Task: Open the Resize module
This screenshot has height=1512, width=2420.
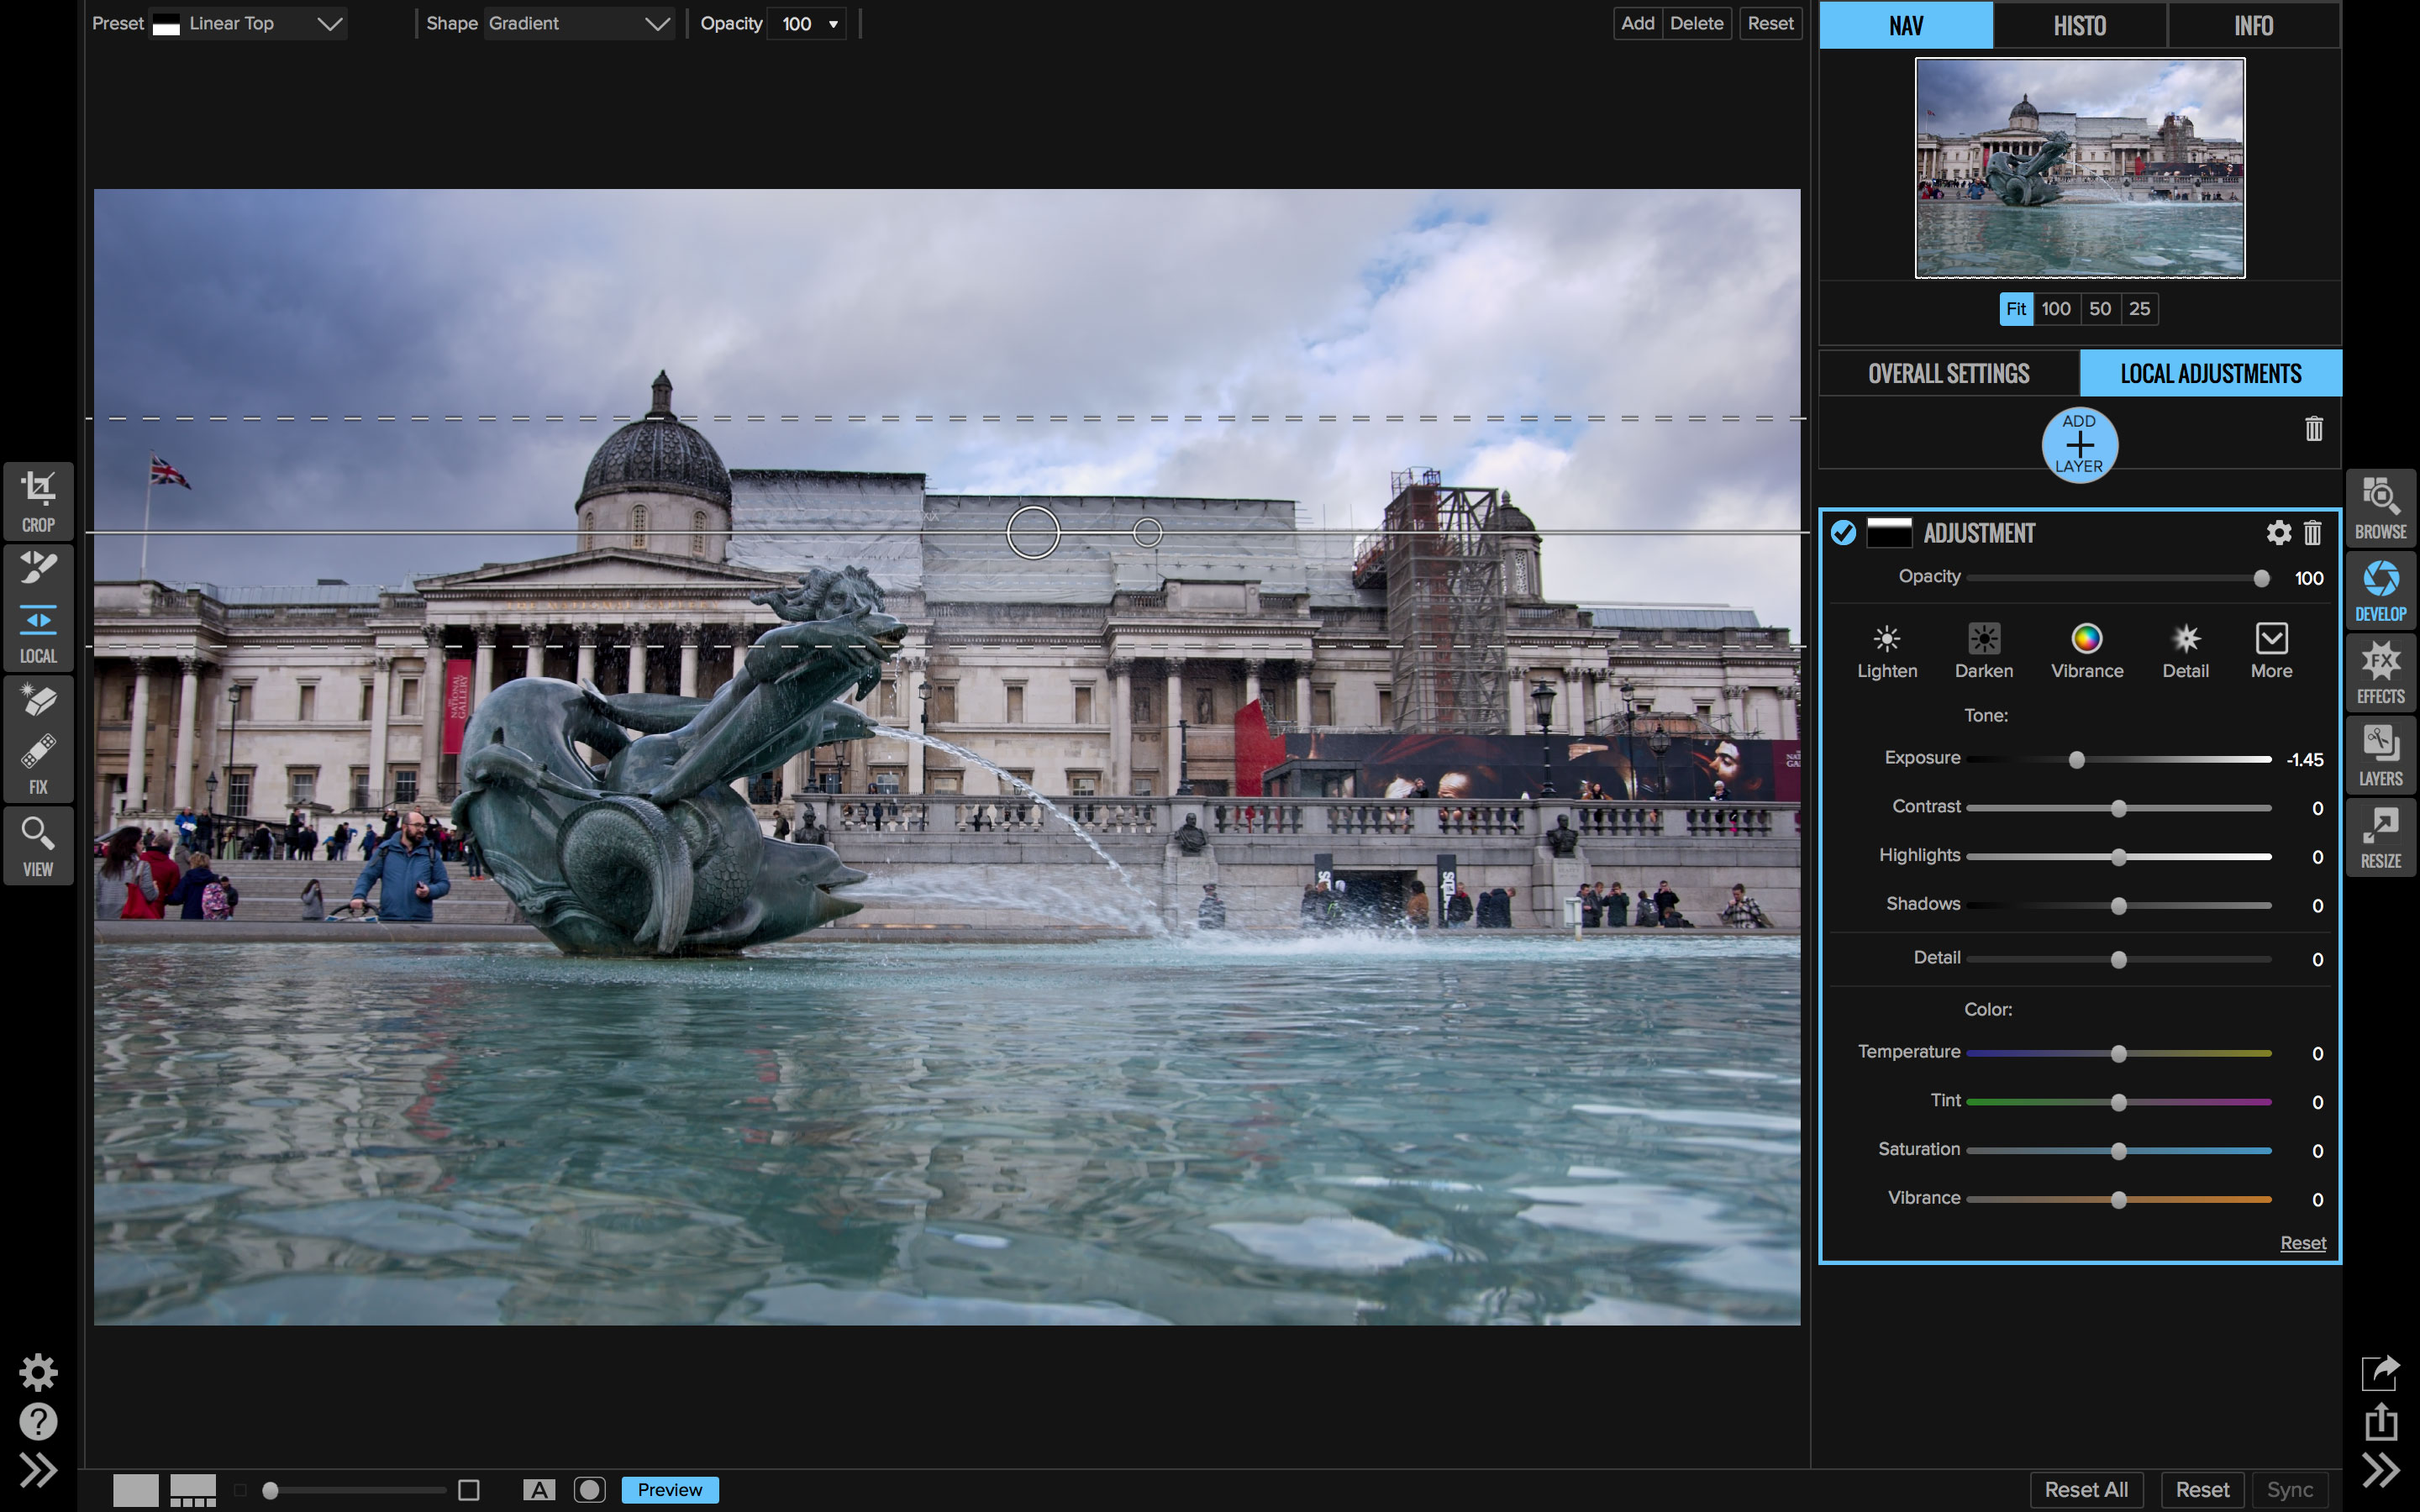Action: [x=2380, y=838]
